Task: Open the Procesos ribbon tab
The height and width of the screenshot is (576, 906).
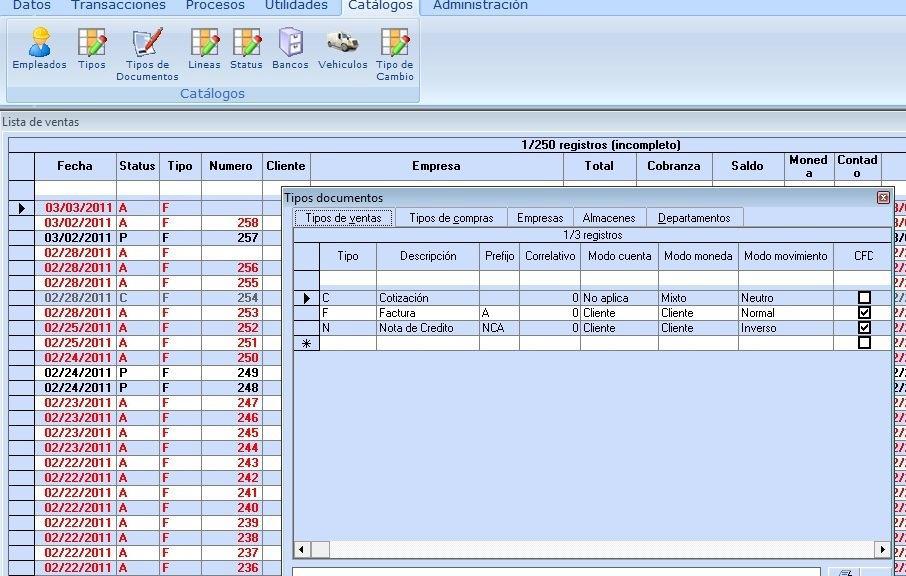Action: (215, 6)
